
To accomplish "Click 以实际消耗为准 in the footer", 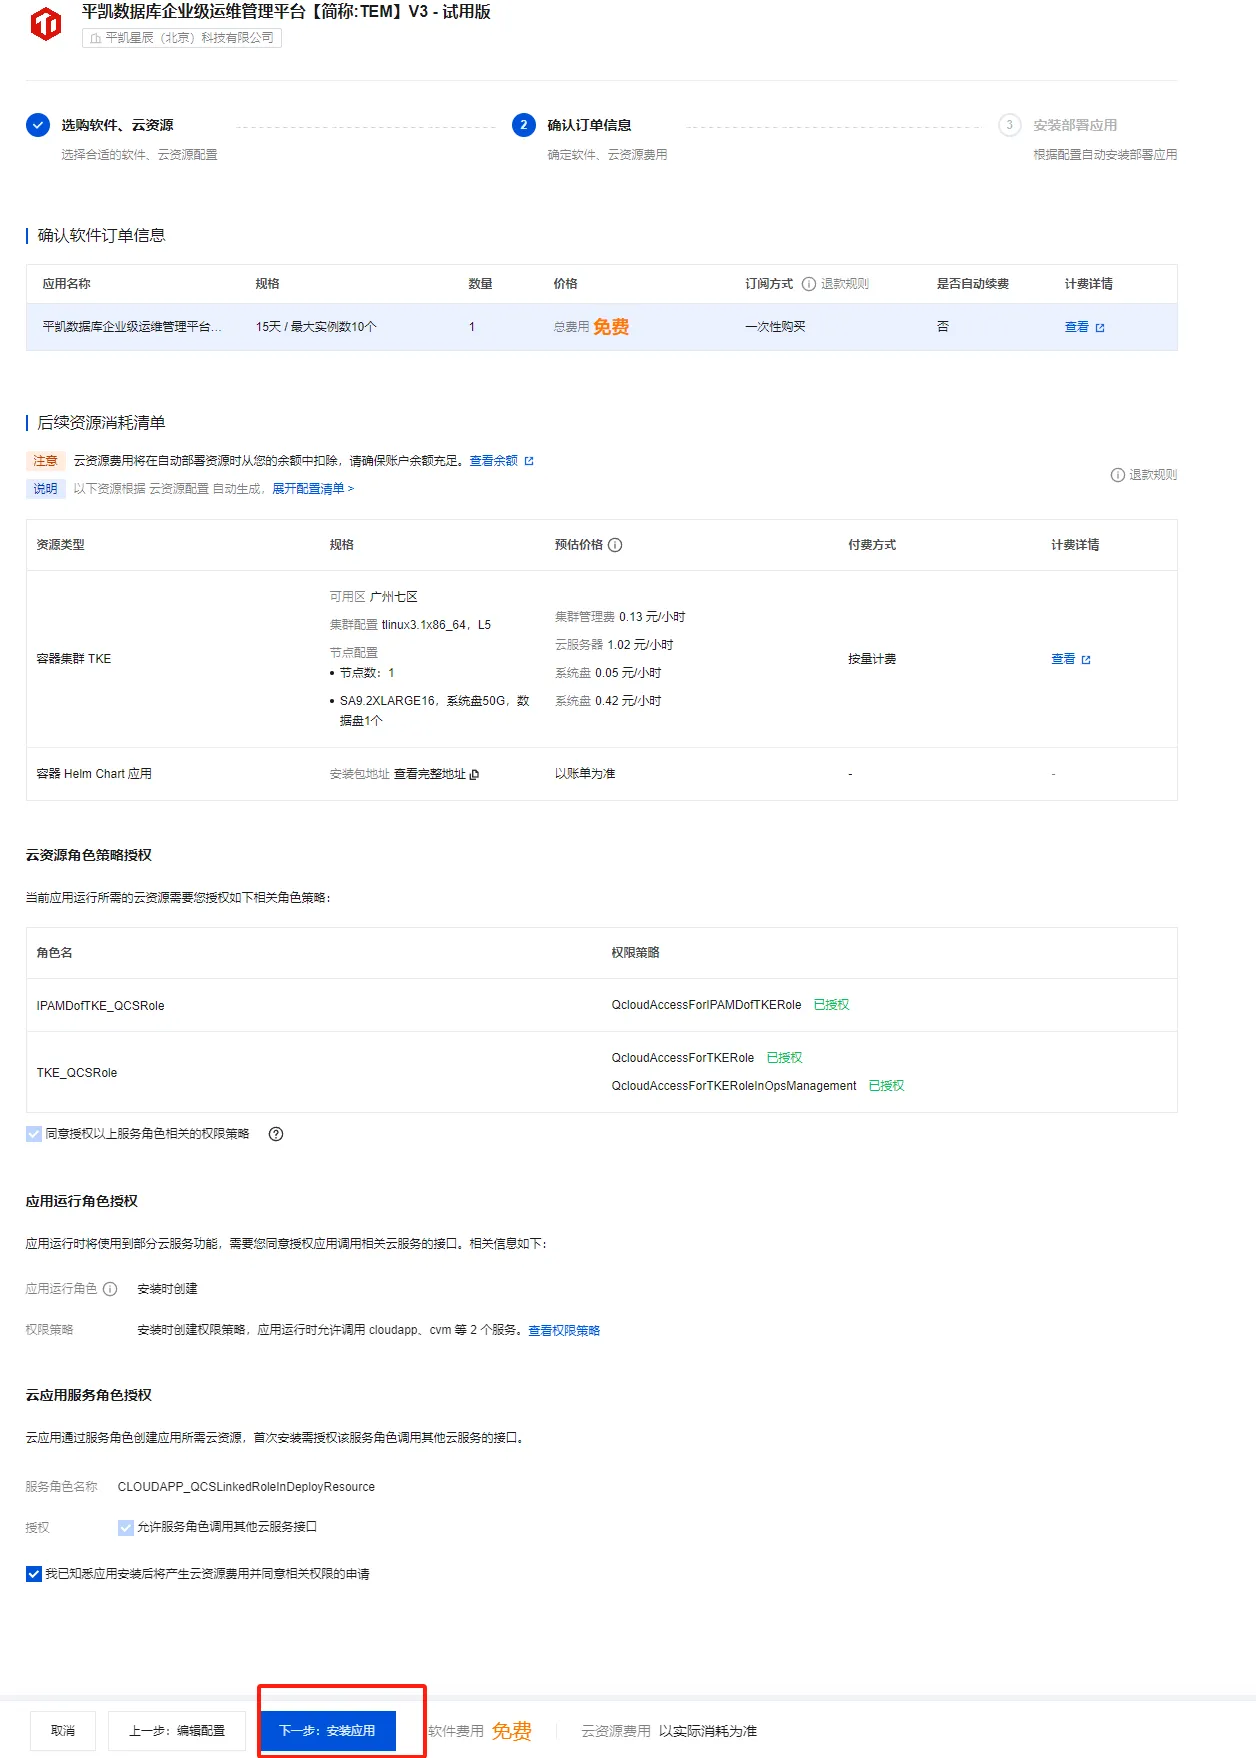I will coord(708,1731).
